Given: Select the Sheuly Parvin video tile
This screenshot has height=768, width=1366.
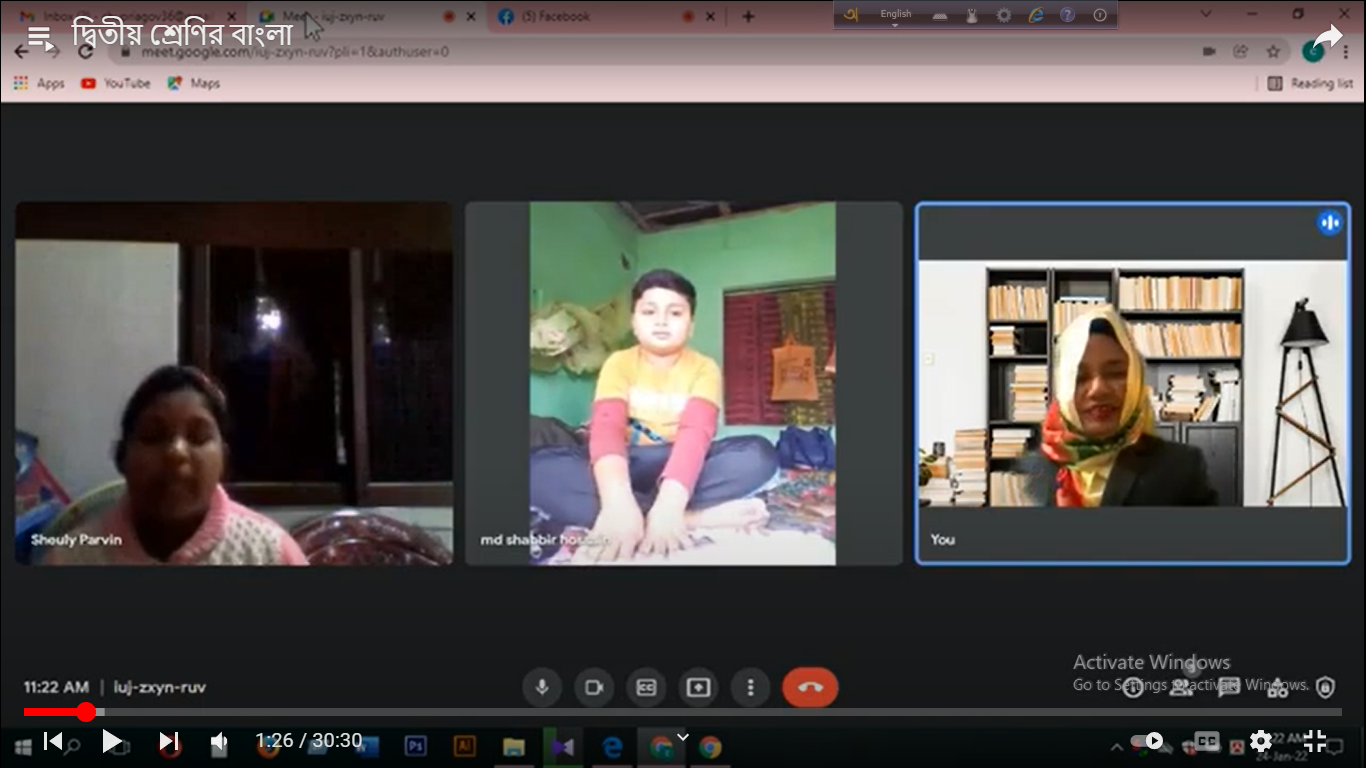Looking at the screenshot, I should pos(234,384).
